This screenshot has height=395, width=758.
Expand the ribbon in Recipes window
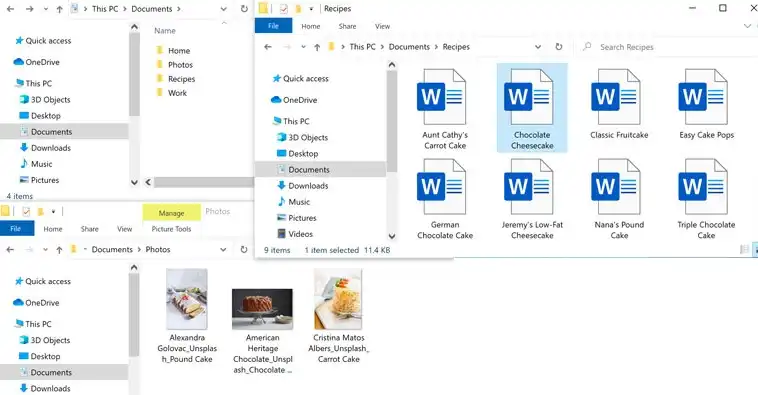[747, 26]
